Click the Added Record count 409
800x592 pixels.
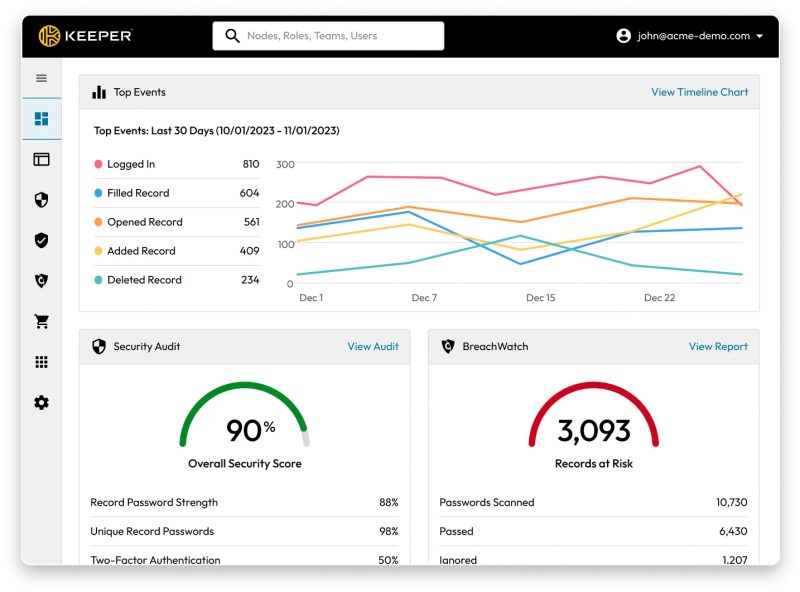[x=249, y=251]
